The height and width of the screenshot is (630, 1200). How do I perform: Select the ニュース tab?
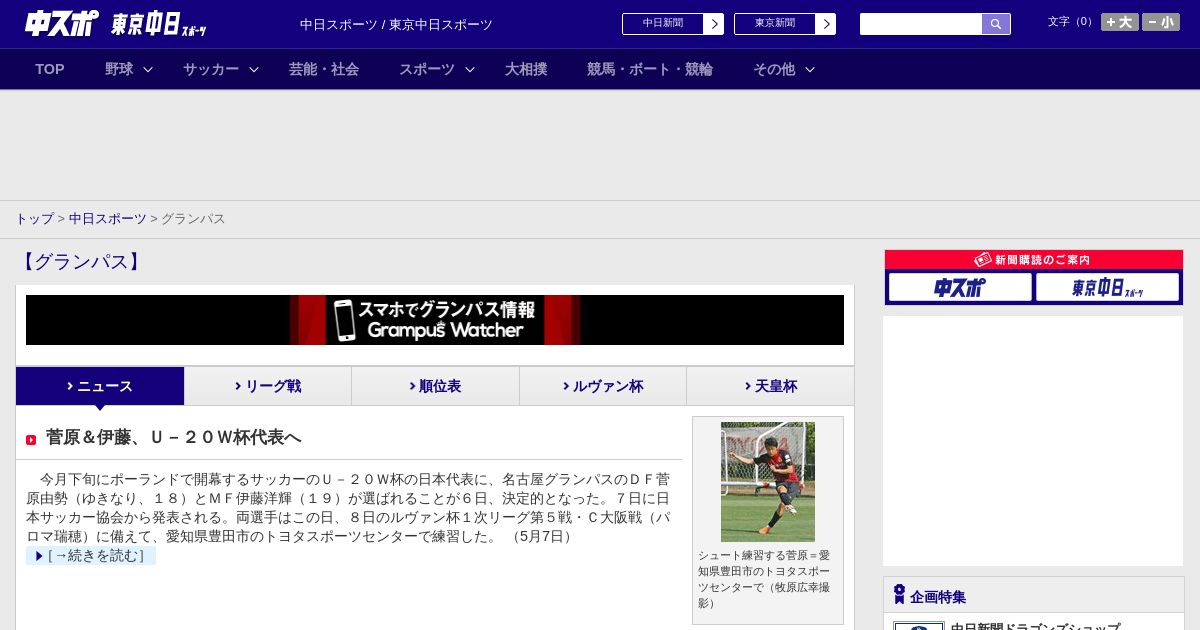click(x=100, y=386)
